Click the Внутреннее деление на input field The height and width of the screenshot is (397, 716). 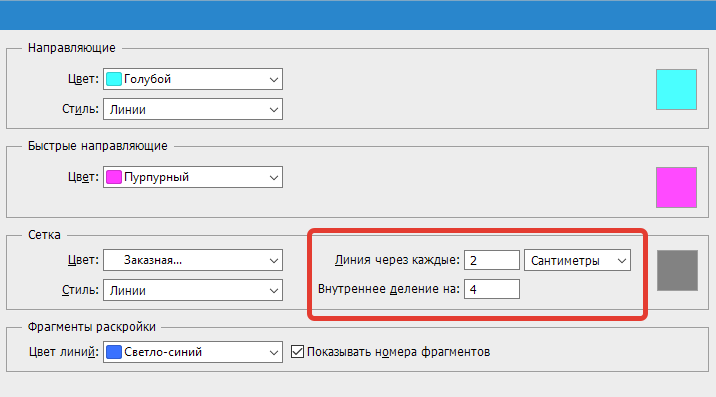[x=492, y=289]
